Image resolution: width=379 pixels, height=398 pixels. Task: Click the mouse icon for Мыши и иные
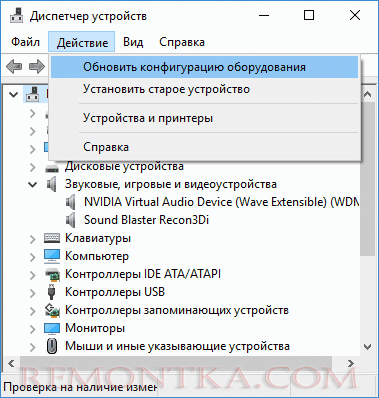(x=51, y=346)
